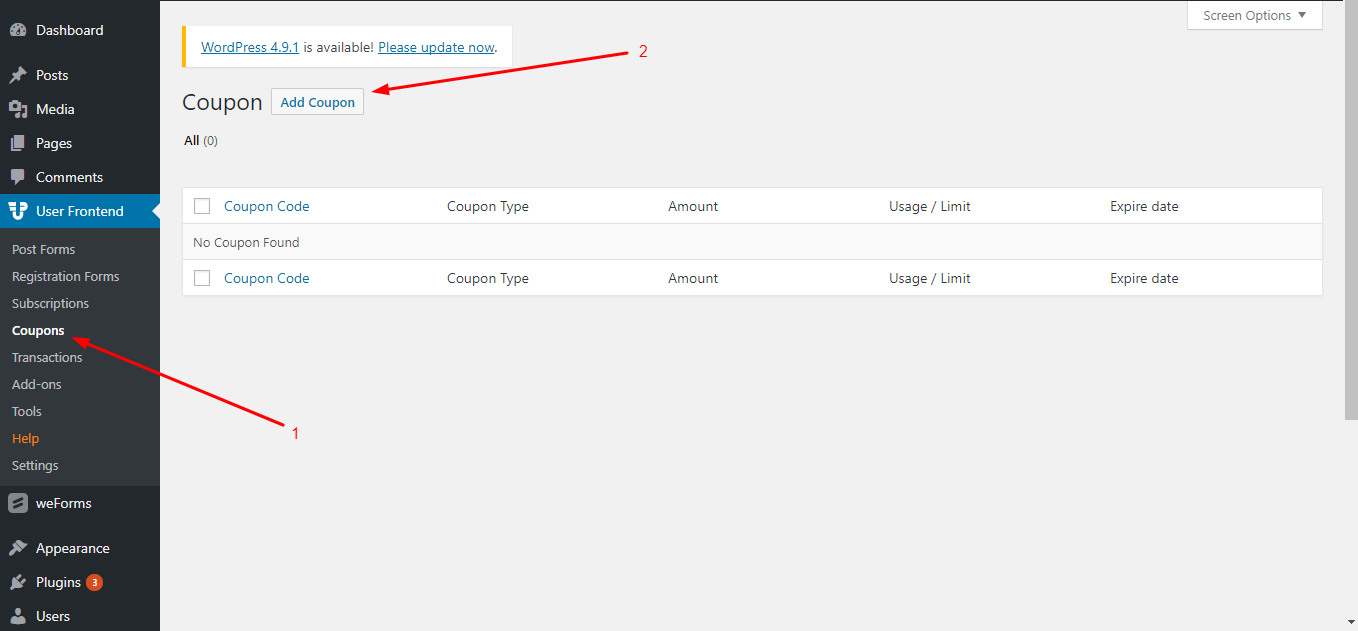Screen dimensions: 1358x631
Task: Go to Subscriptions submenu
Action: 50,303
